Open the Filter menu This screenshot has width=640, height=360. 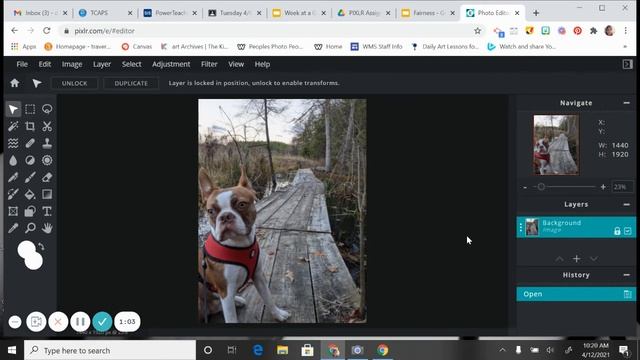tap(209, 64)
